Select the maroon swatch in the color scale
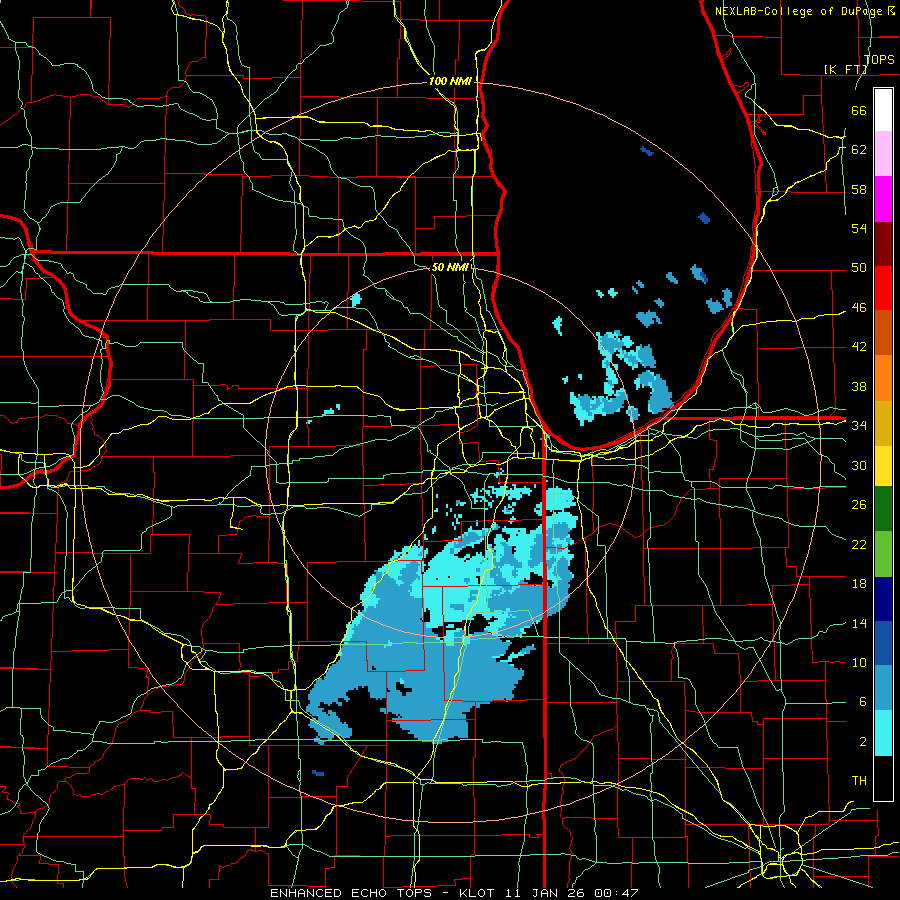 [883, 243]
